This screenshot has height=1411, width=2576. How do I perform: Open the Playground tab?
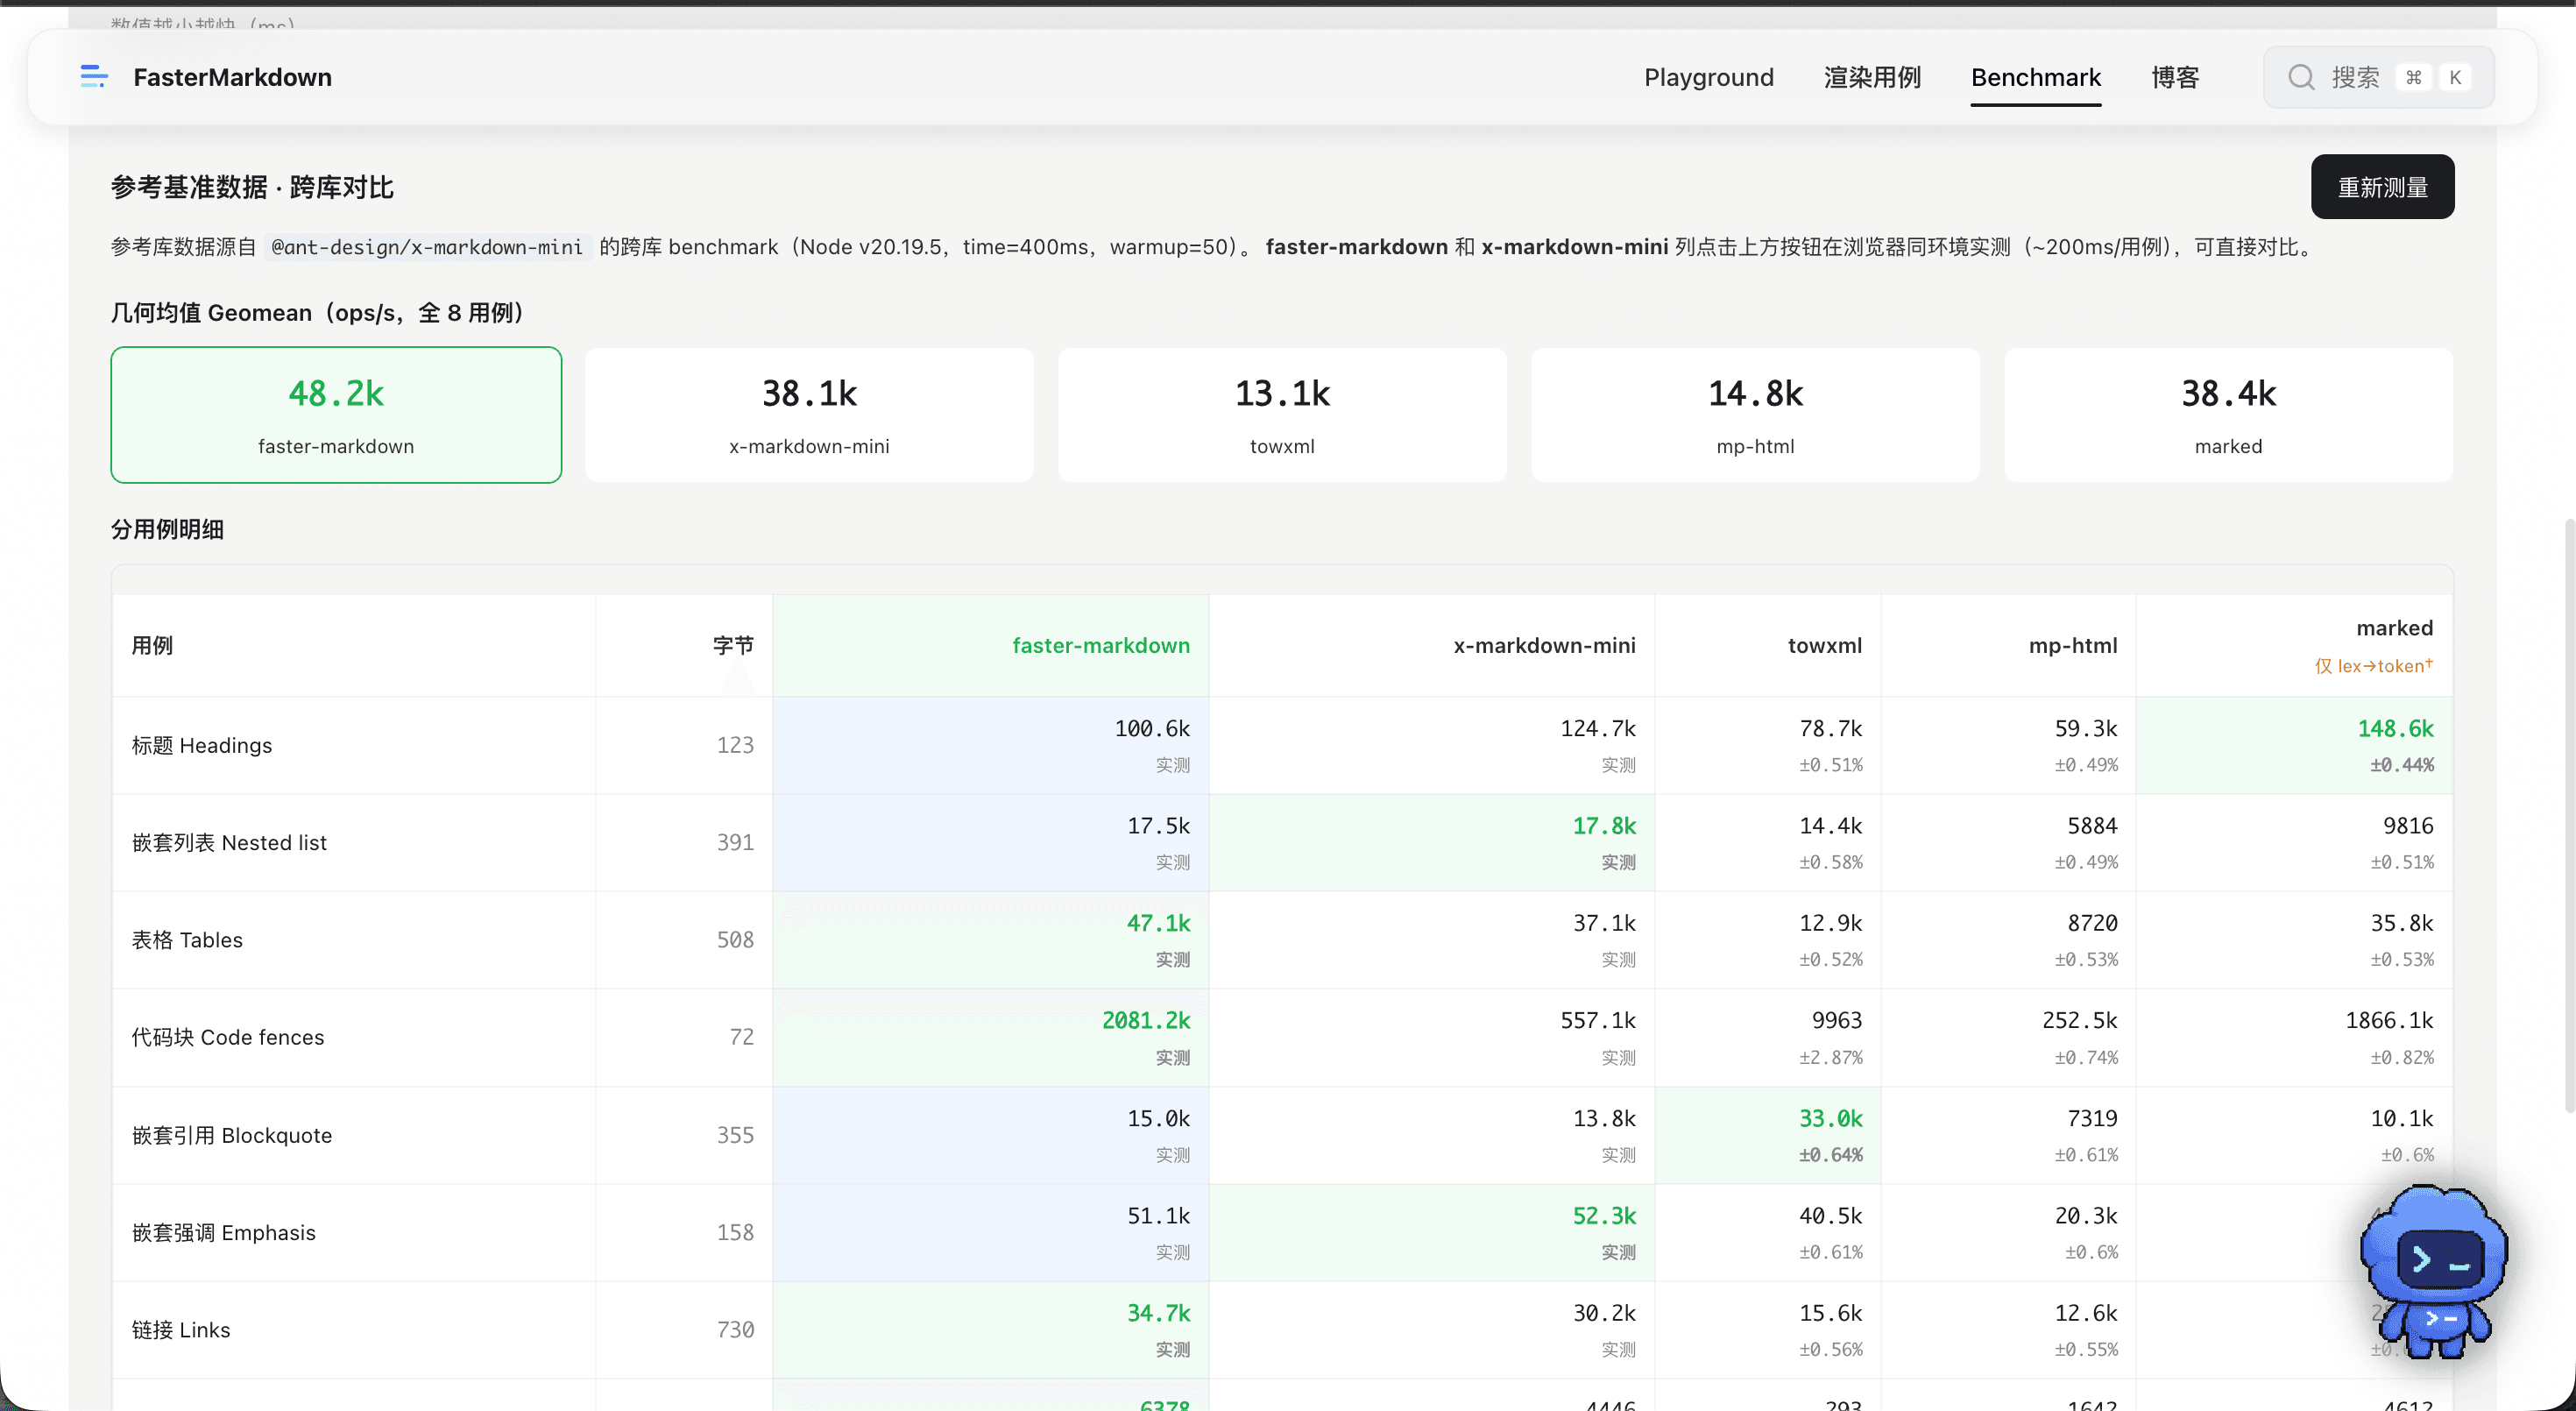(x=1708, y=77)
